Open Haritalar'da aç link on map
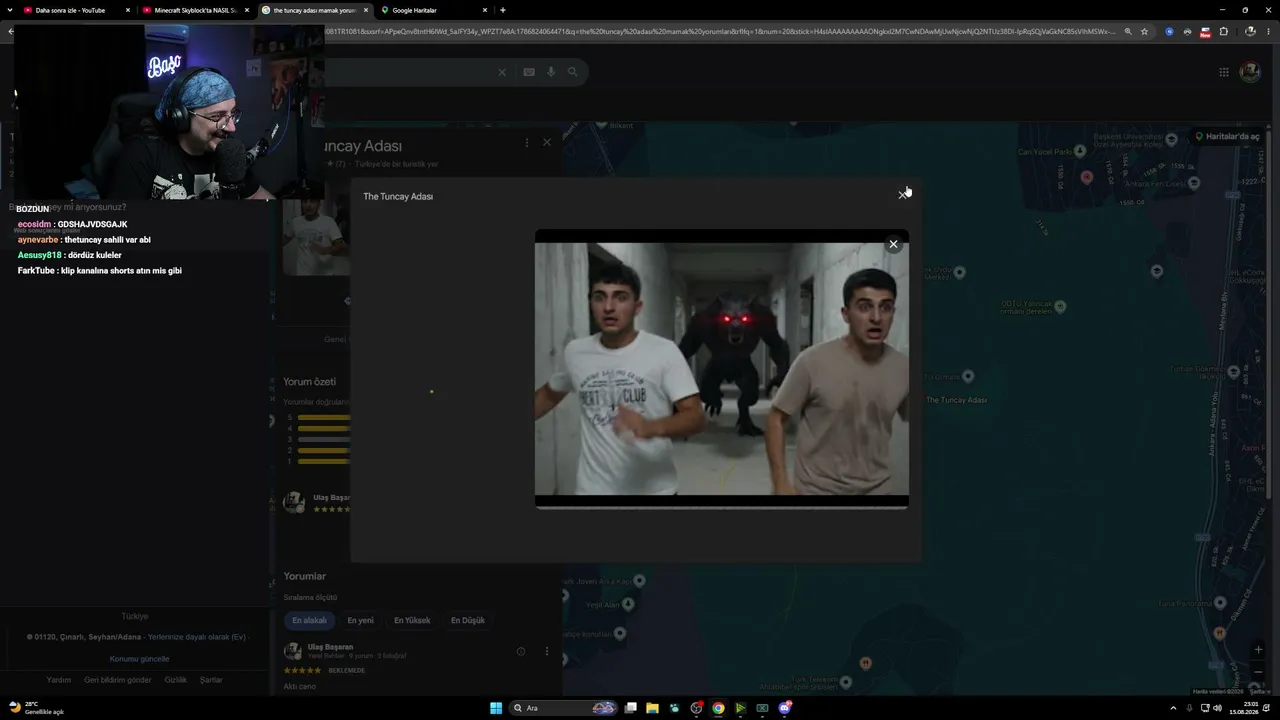The width and height of the screenshot is (1280, 720). coord(1228,136)
